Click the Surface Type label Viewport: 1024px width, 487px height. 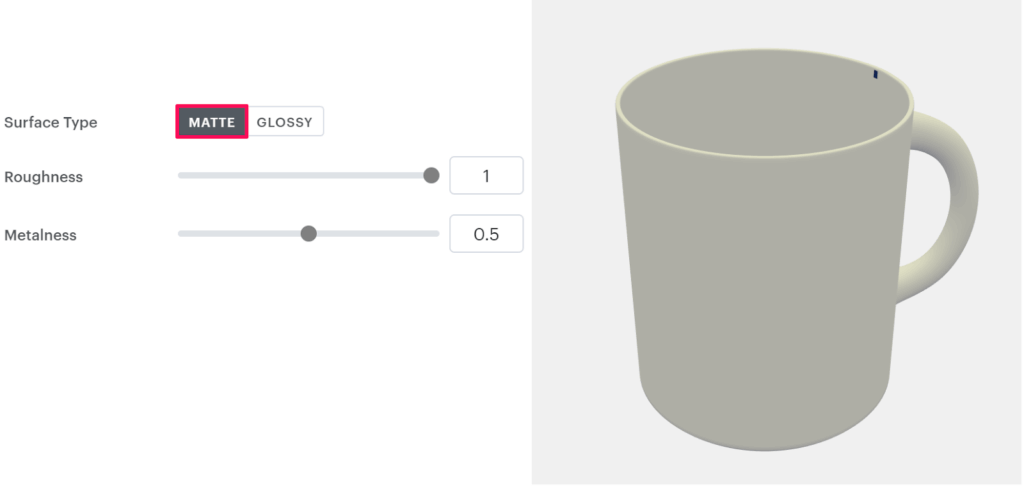51,122
